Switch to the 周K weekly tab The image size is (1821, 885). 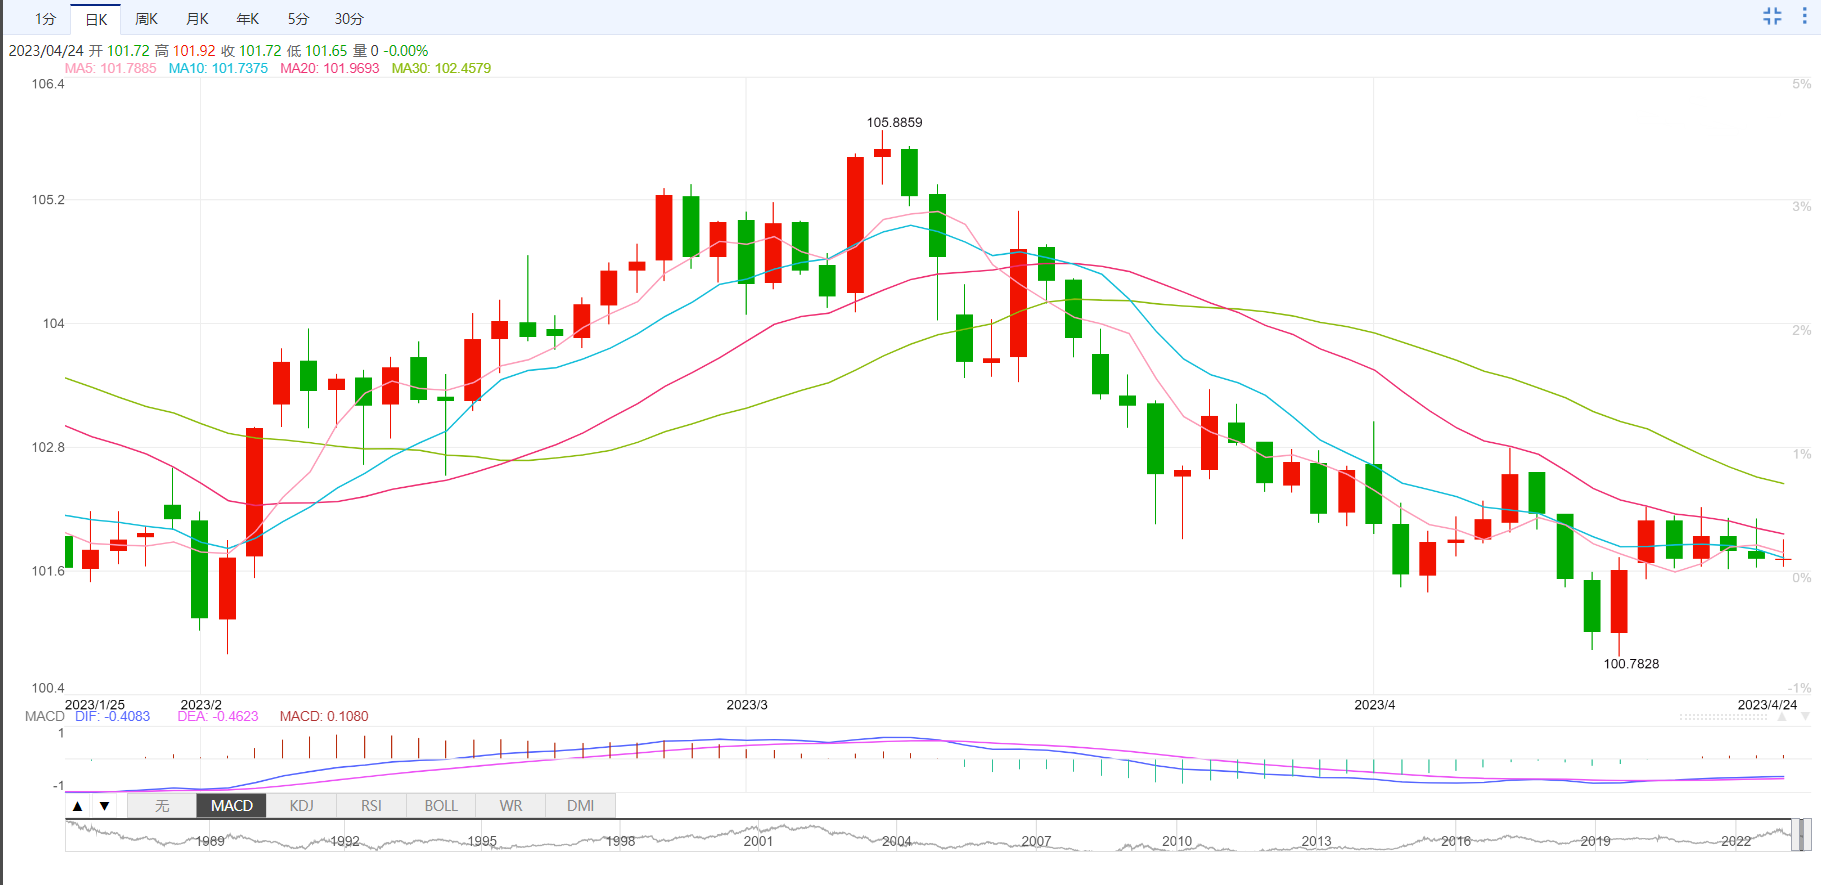(x=146, y=19)
